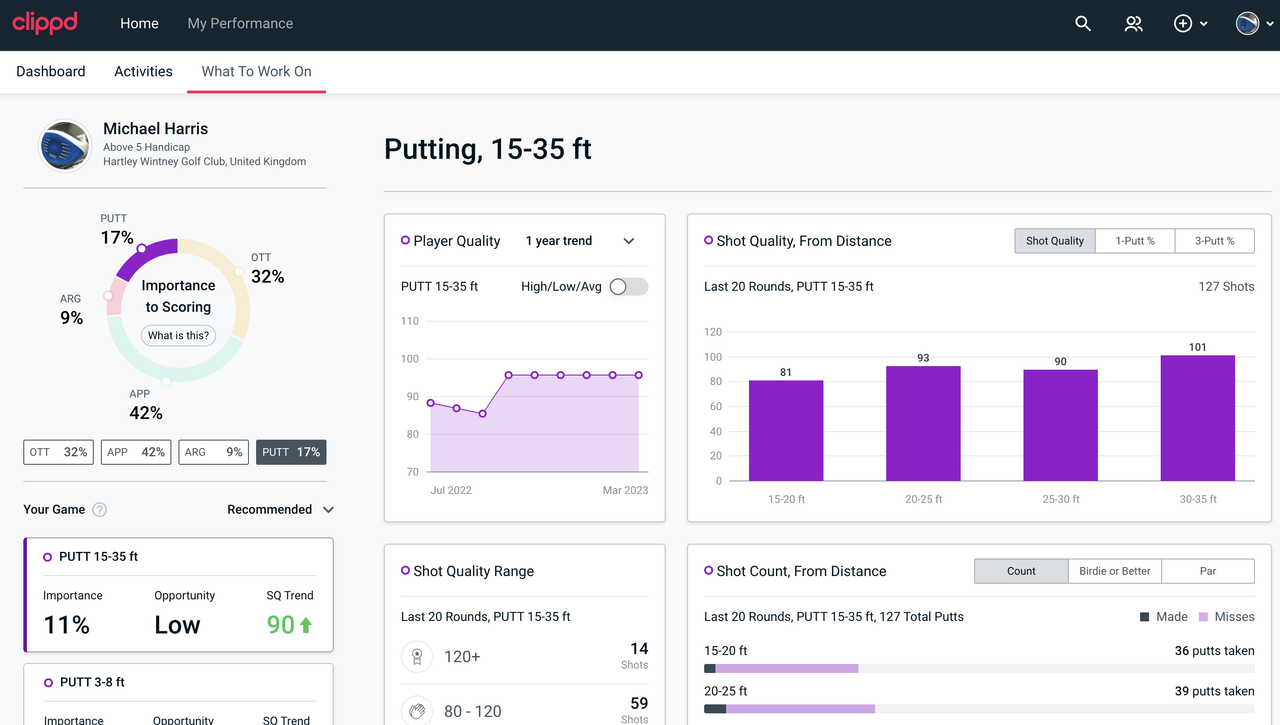Click the 15-20 ft putts progress bar
This screenshot has width=1280, height=725.
pyautogui.click(x=979, y=668)
